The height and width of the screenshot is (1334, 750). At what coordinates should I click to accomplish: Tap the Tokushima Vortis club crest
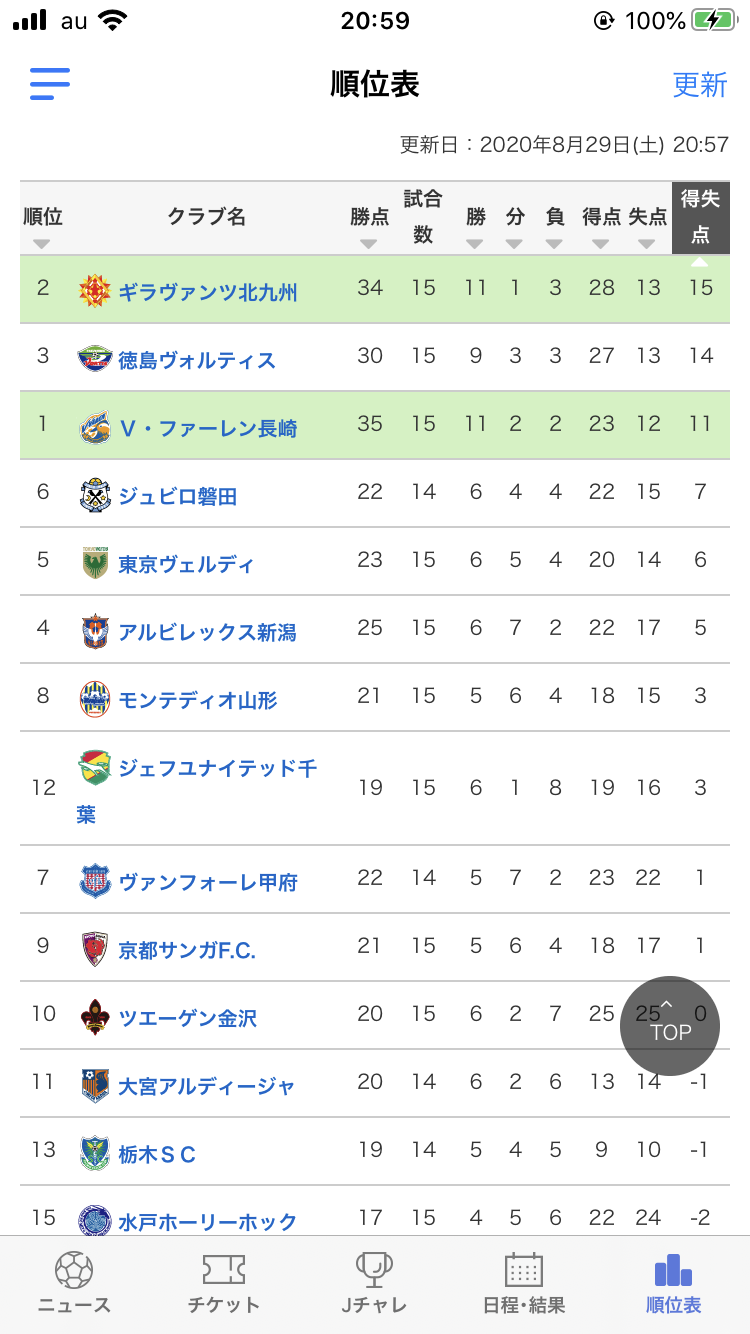coord(94,359)
